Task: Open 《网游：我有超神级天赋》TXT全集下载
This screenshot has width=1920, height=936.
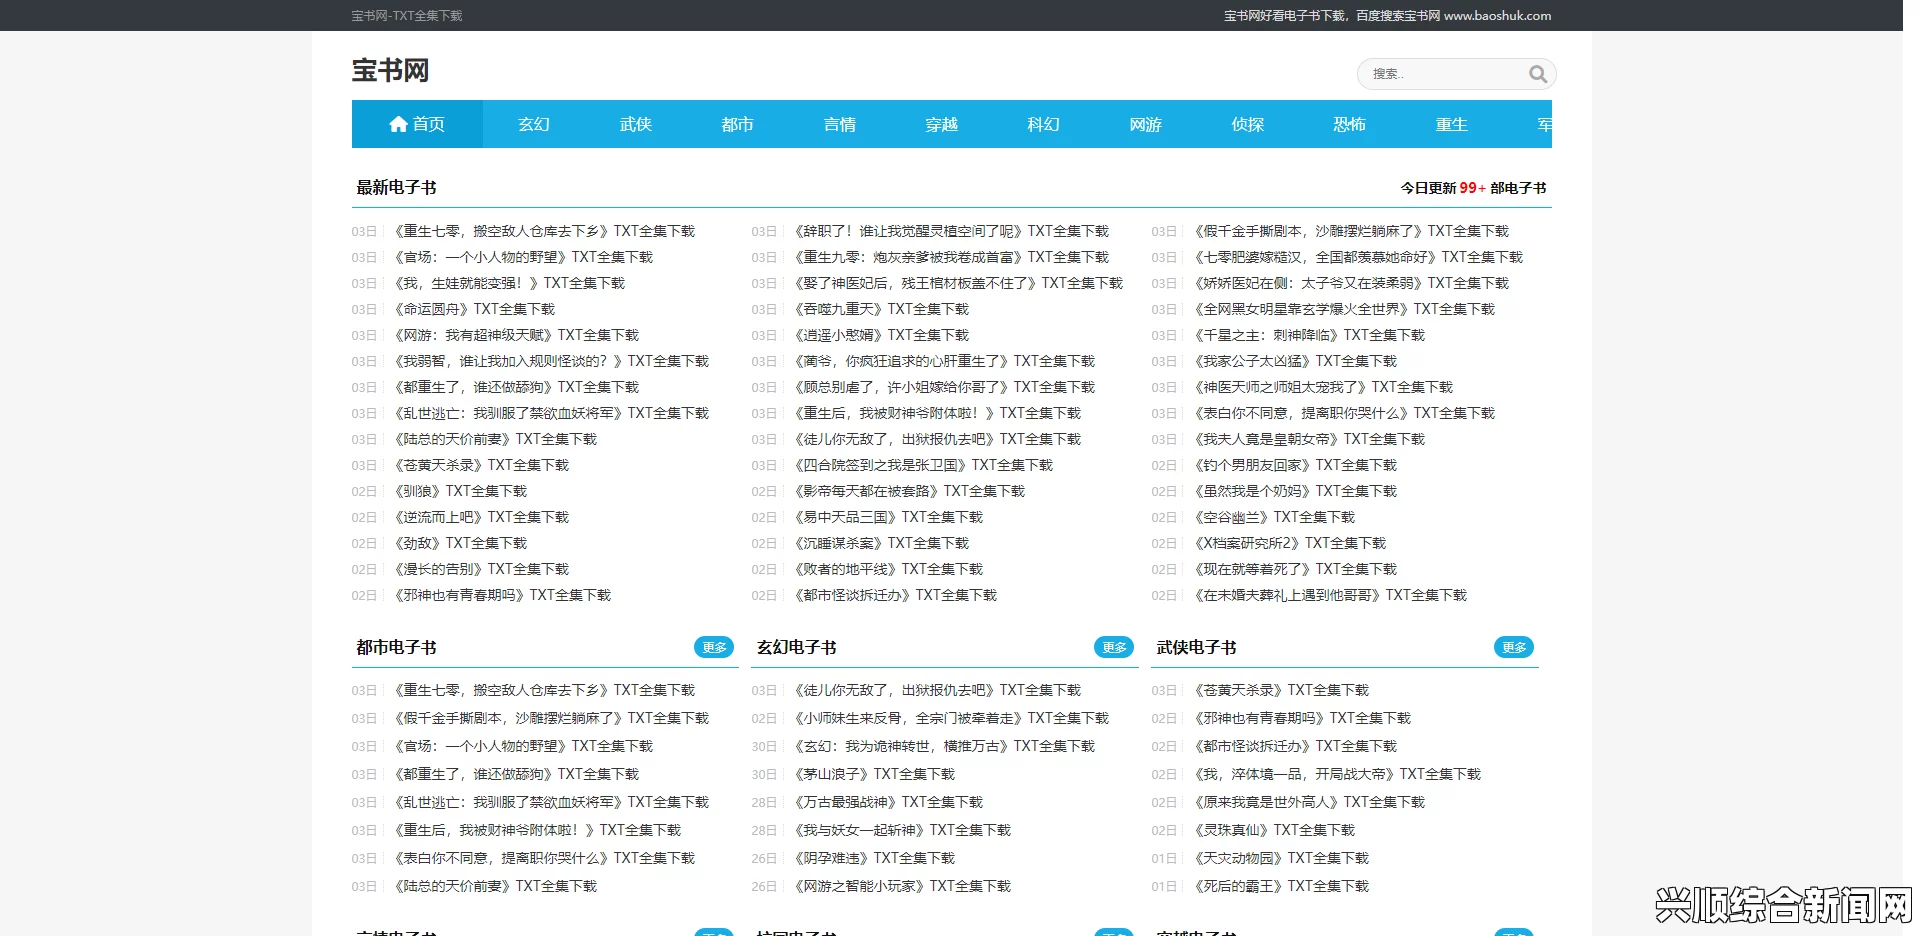Action: click(x=514, y=335)
